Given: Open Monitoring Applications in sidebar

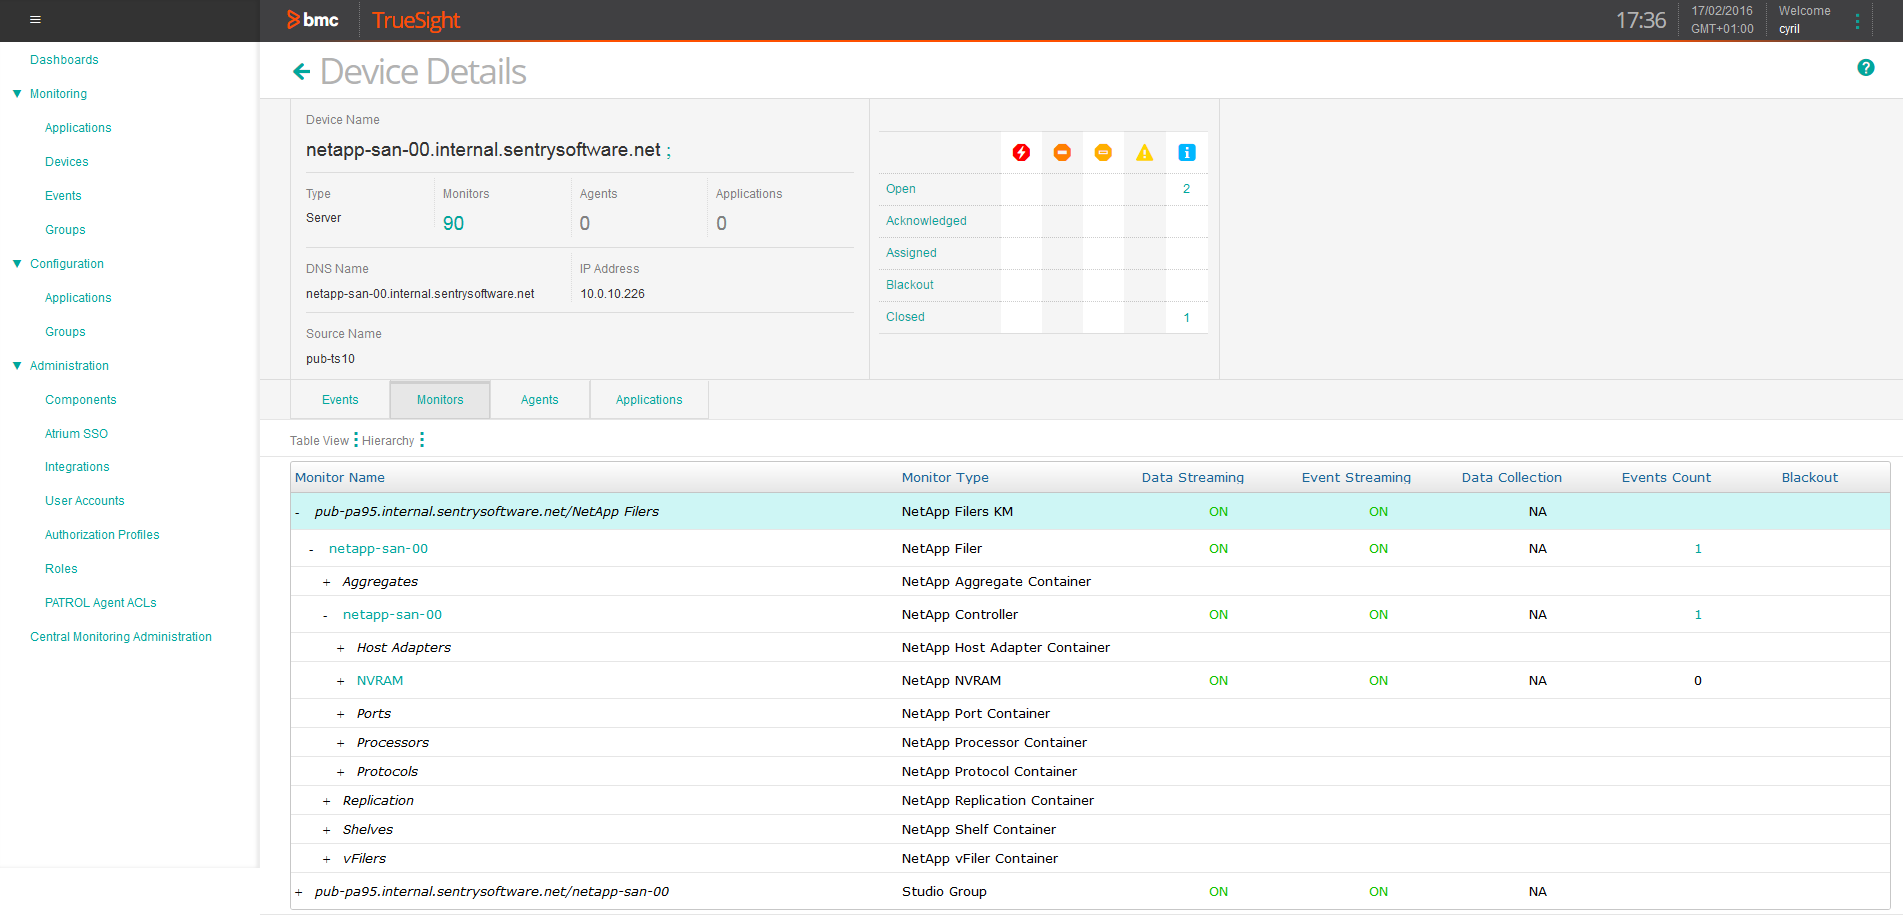Looking at the screenshot, I should click(78, 128).
